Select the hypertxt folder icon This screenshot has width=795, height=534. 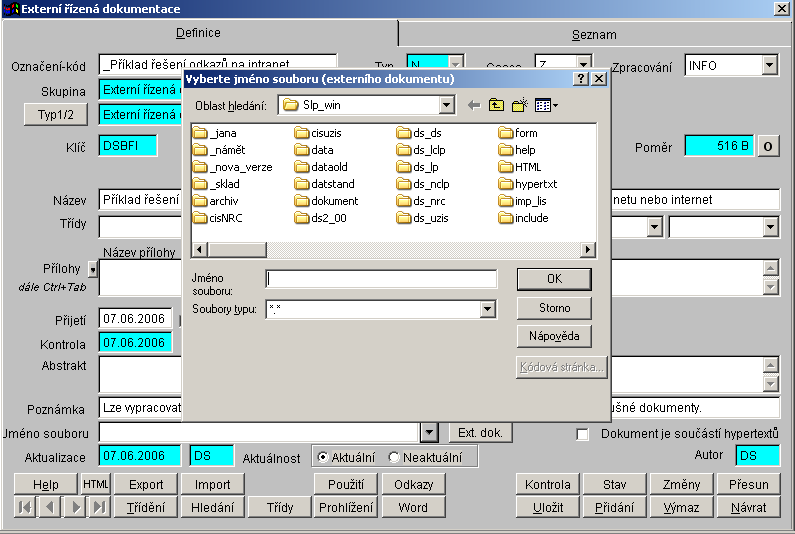click(506, 184)
